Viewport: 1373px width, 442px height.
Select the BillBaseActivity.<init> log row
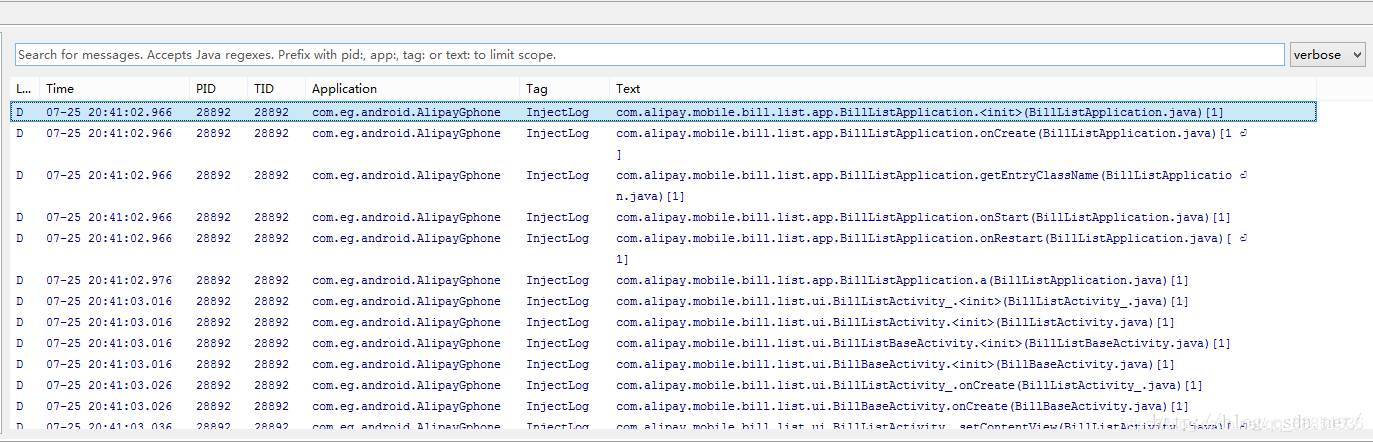pyautogui.click(x=663, y=364)
